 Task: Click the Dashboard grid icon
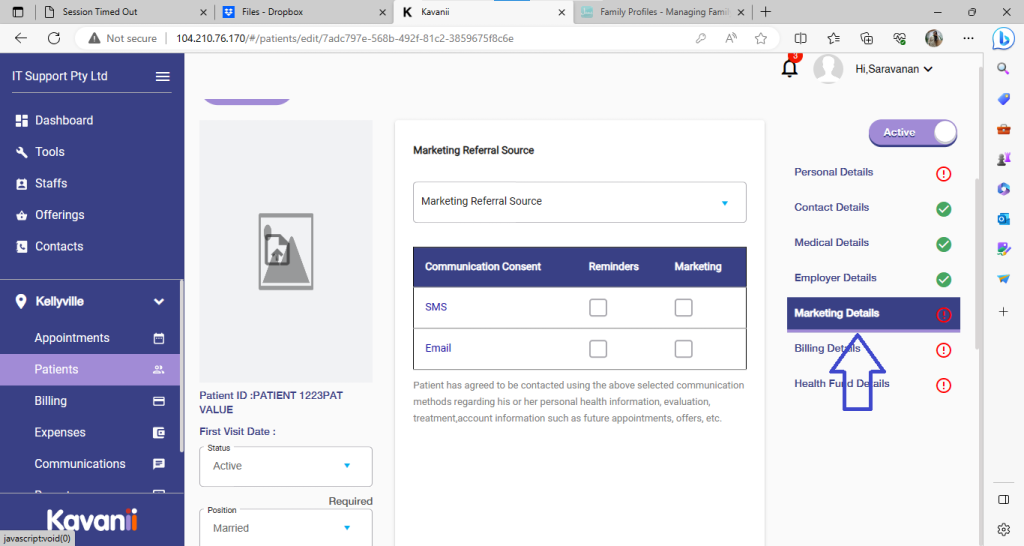21,121
